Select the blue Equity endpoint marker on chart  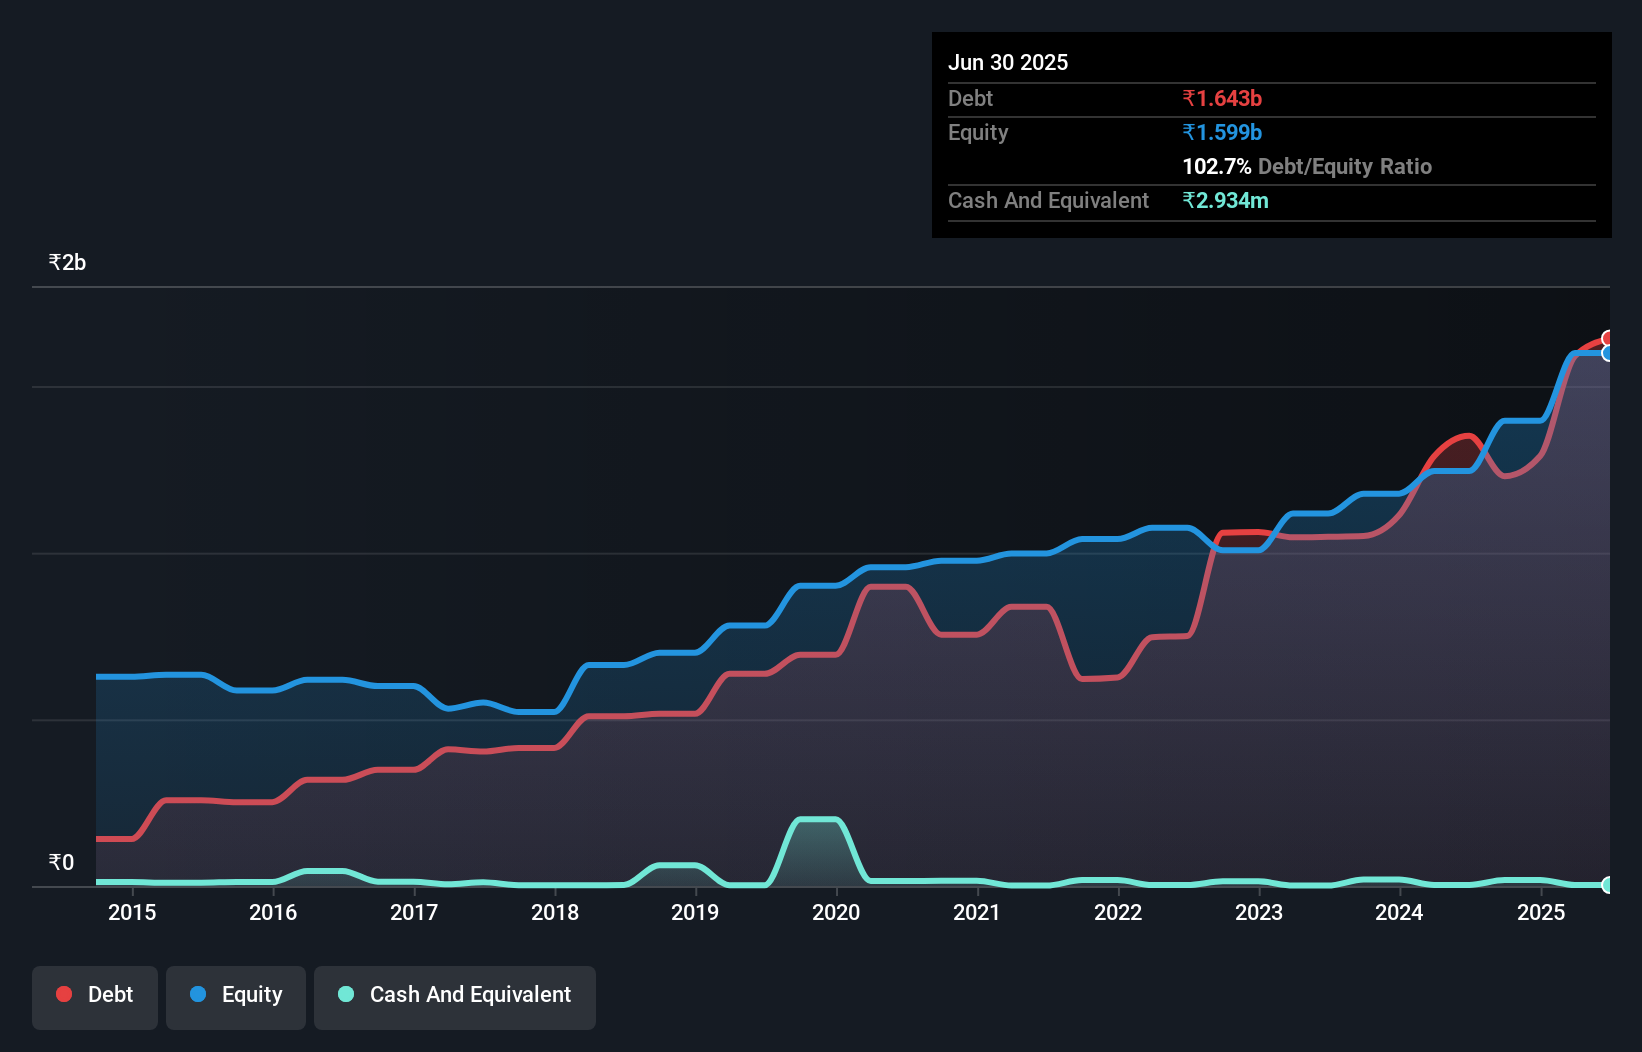point(1608,353)
